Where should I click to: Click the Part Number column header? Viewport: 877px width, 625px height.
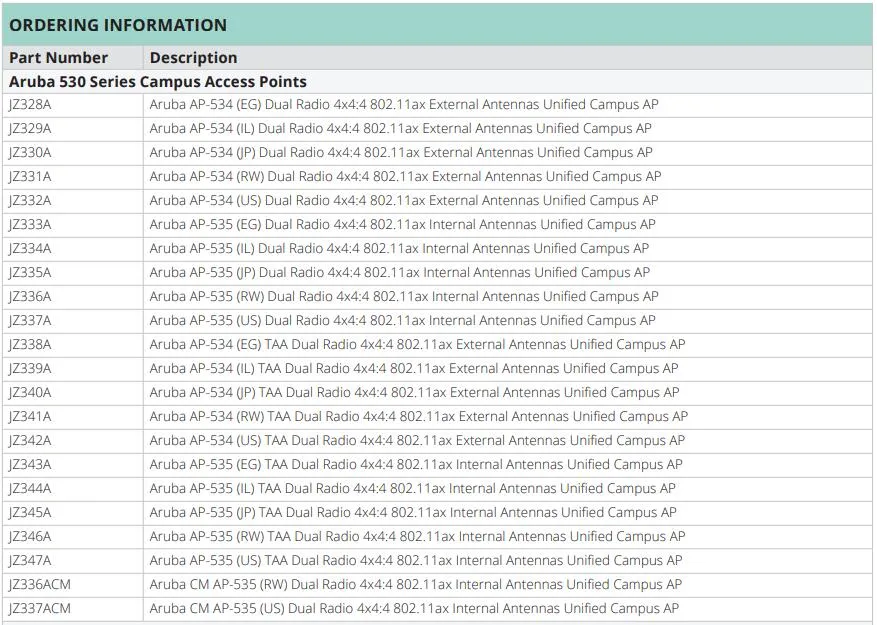click(58, 58)
